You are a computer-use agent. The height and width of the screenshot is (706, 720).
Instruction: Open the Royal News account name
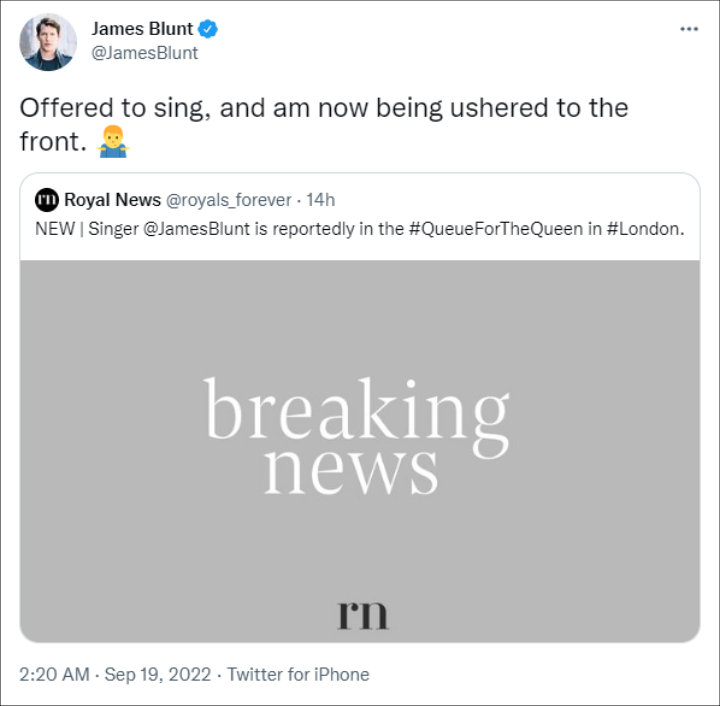click(112, 200)
